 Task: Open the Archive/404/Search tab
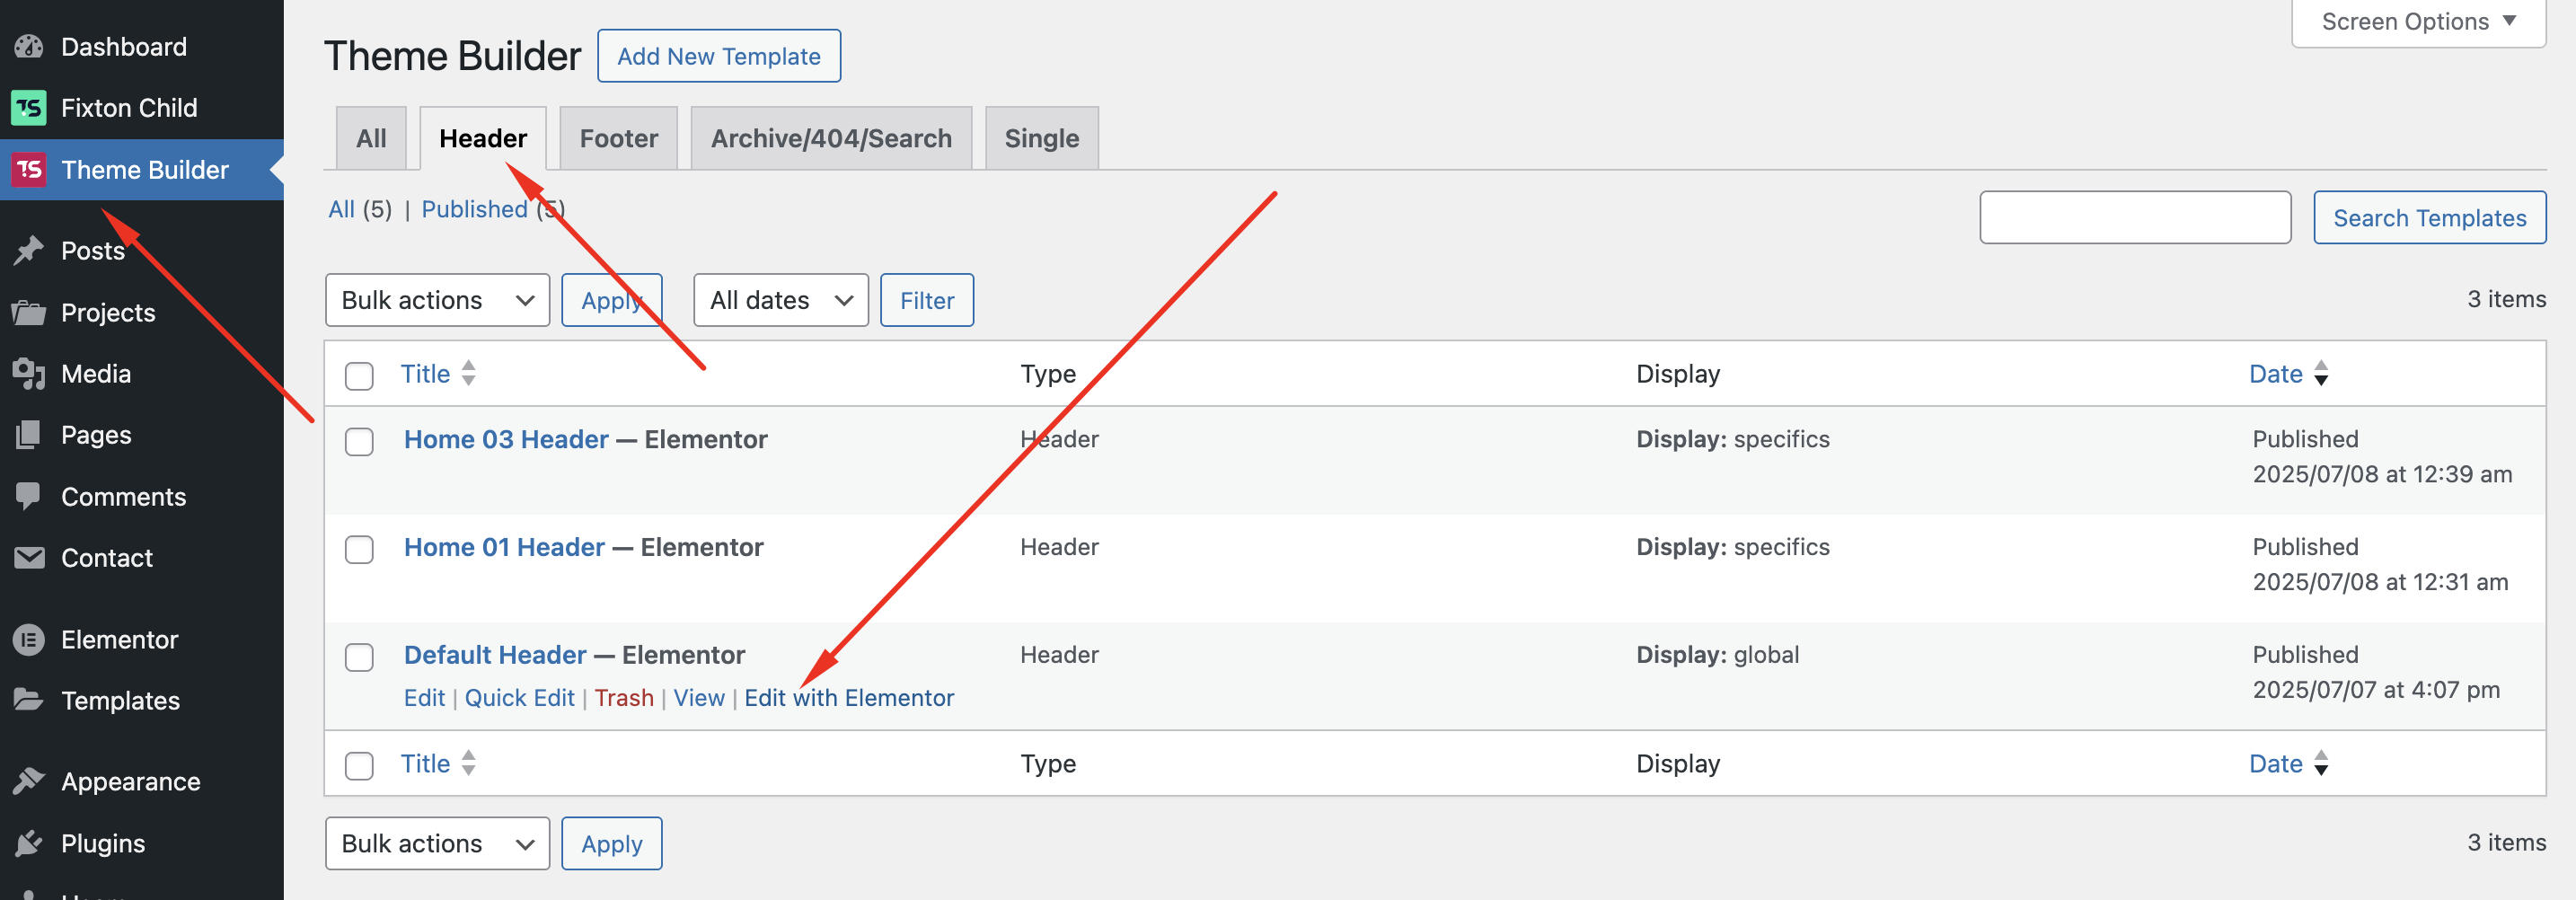830,138
